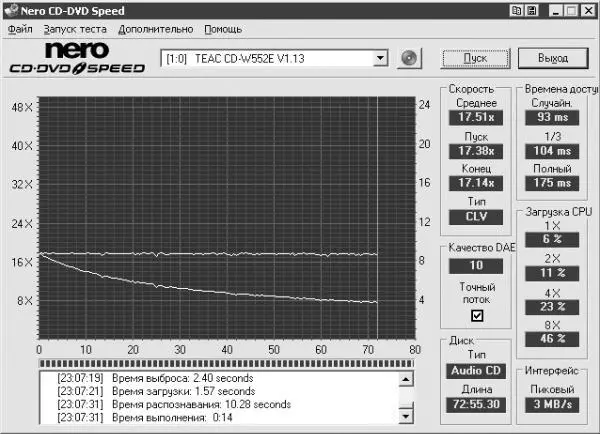Click the CLV type value
Viewport: 600px width, 434px height.
tap(476, 217)
